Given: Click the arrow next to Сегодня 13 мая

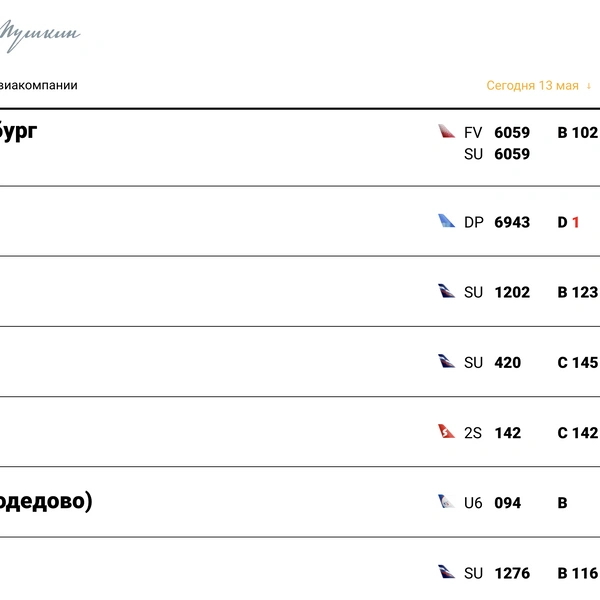Looking at the screenshot, I should coord(589,86).
